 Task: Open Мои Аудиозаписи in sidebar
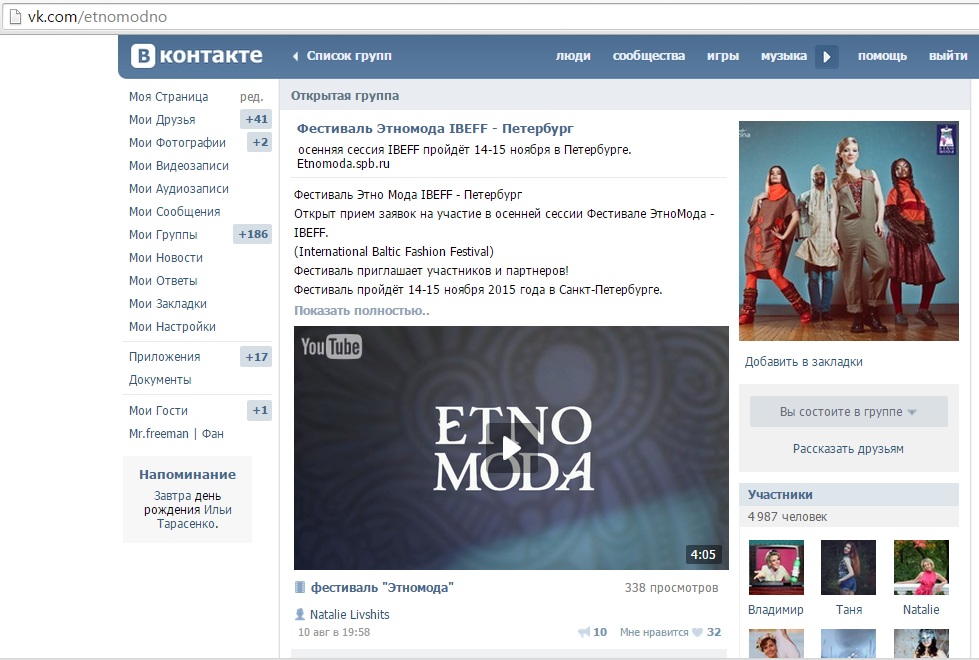click(179, 189)
